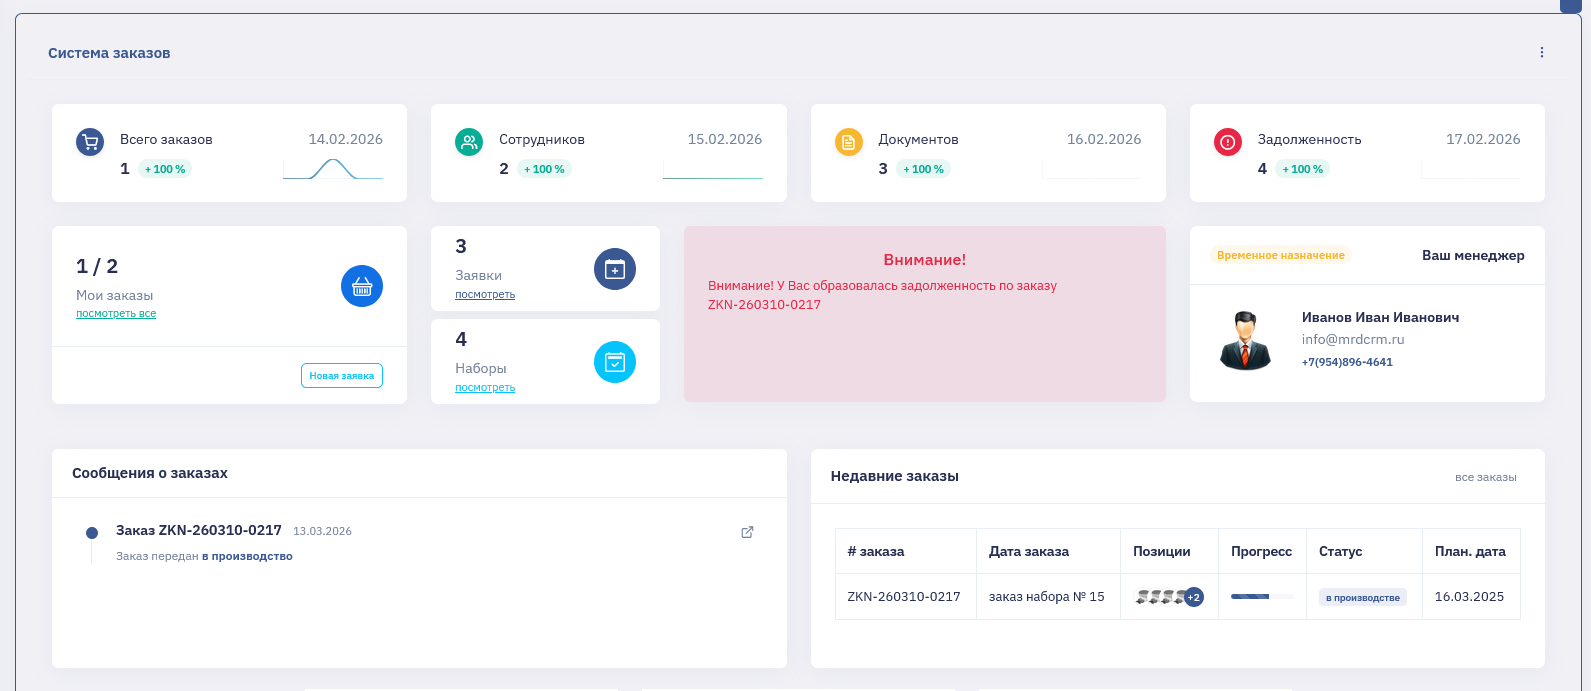
Task: Click the shopping cart icon in Всего заказов card
Action: [90, 142]
